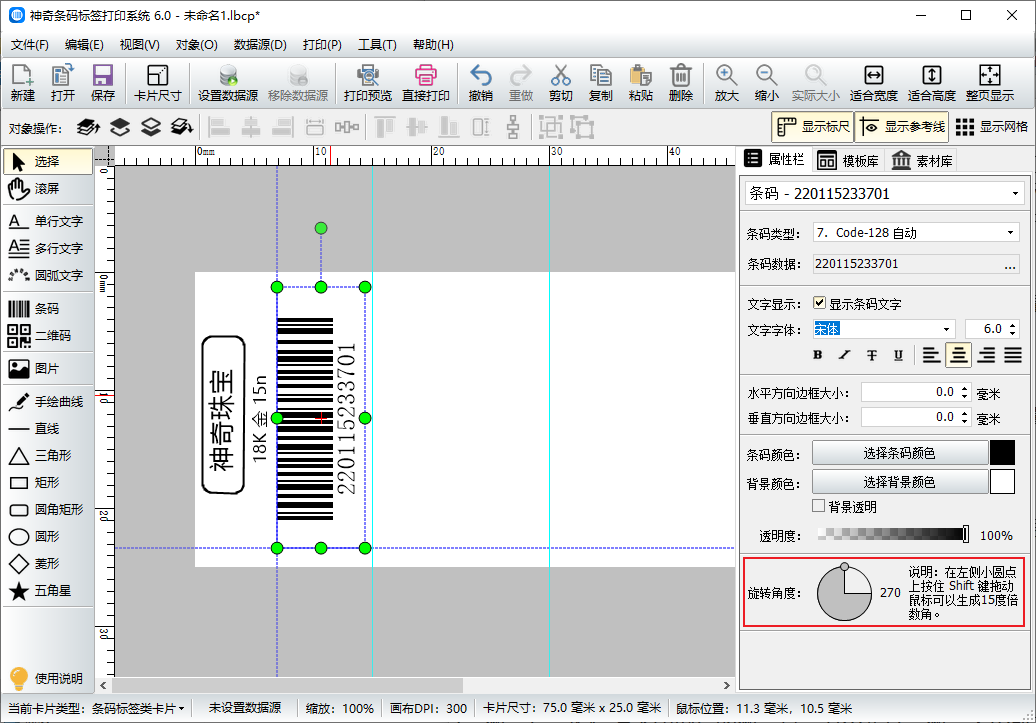Select the 条码 barcode tool

pyautogui.click(x=47, y=309)
